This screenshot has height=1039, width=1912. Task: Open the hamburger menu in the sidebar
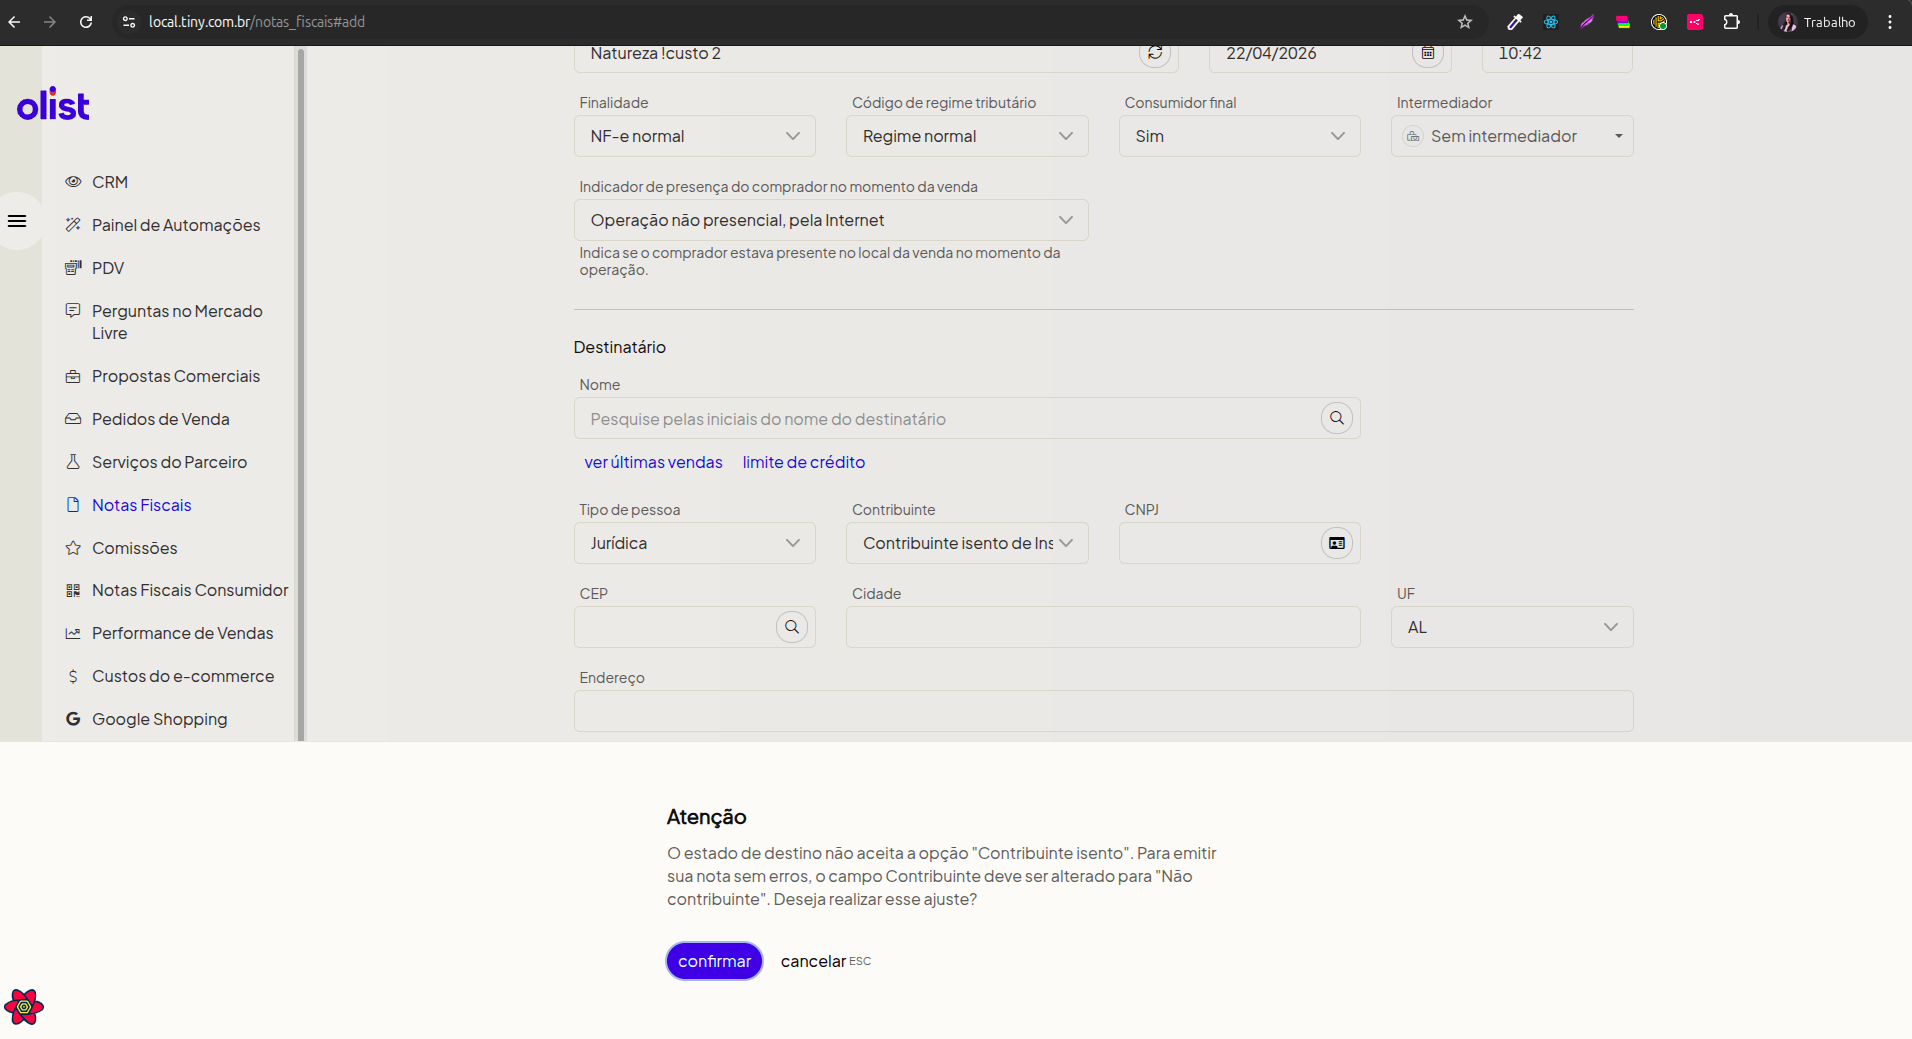tap(17, 221)
